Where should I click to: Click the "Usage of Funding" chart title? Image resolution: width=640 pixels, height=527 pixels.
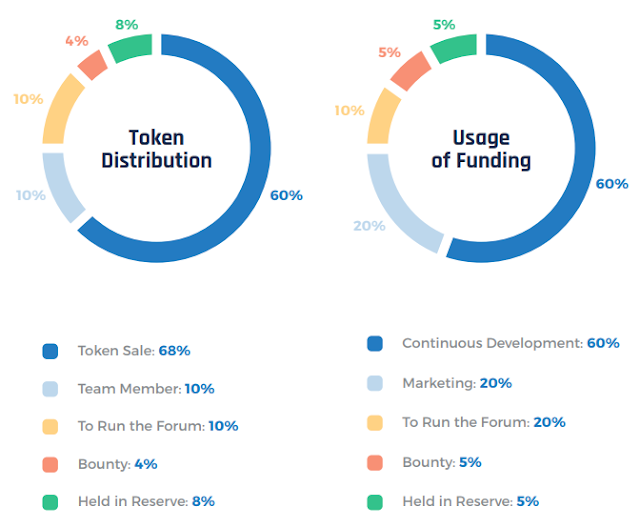coord(481,149)
